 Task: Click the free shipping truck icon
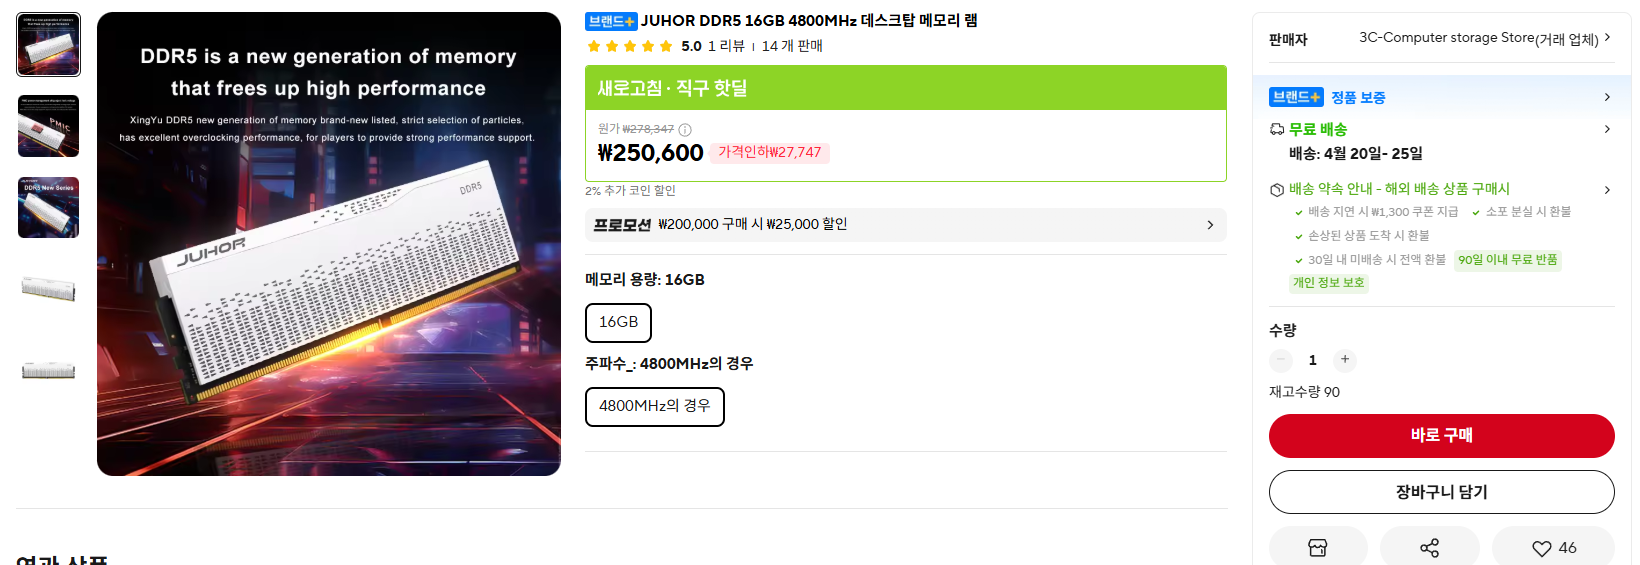coord(1277,129)
